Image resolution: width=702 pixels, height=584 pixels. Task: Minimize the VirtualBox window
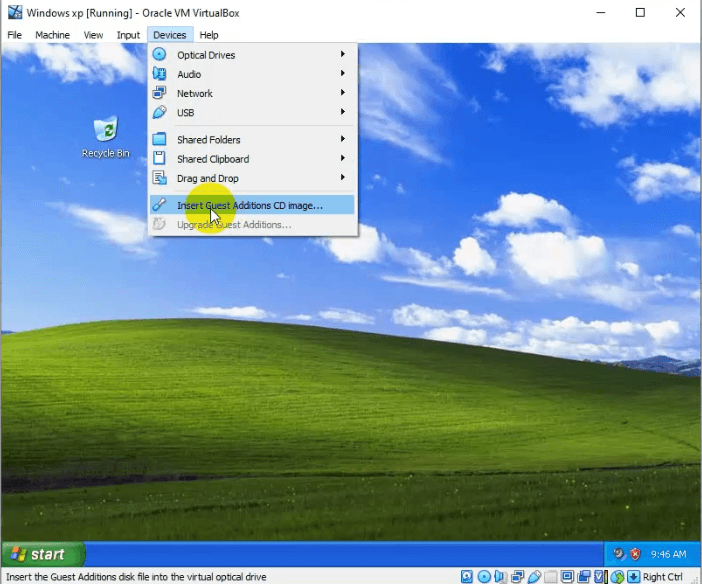(601, 13)
